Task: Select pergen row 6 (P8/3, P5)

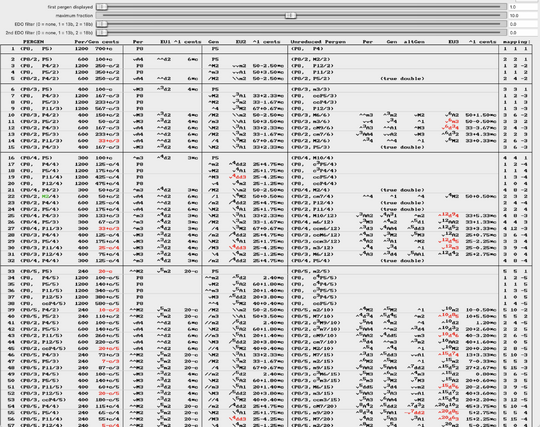Action: (x=266, y=89)
